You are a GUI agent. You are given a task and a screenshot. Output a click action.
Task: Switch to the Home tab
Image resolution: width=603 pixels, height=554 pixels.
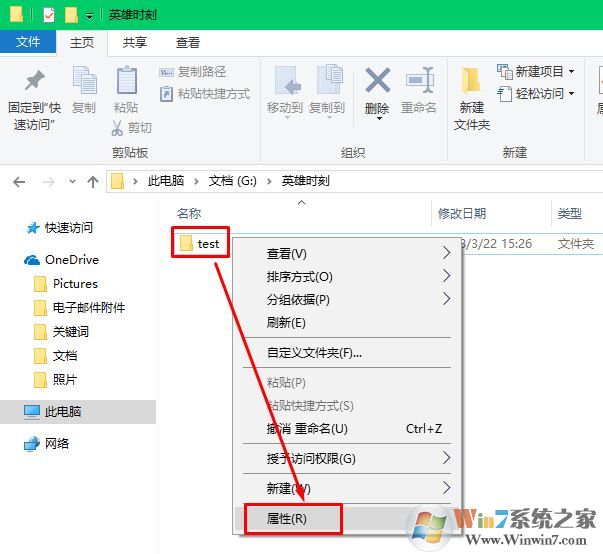point(82,42)
